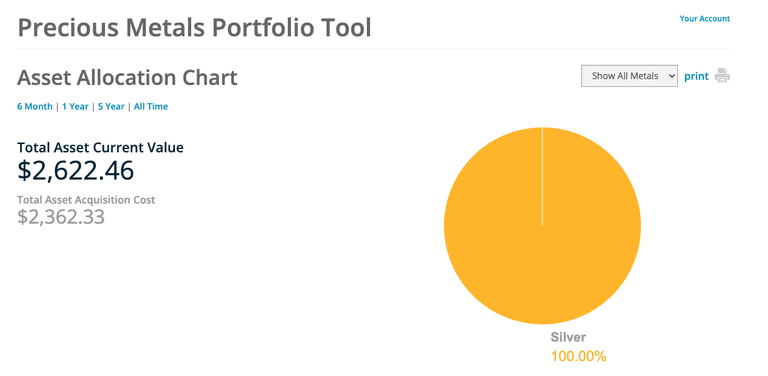Show the All Time range

click(151, 106)
